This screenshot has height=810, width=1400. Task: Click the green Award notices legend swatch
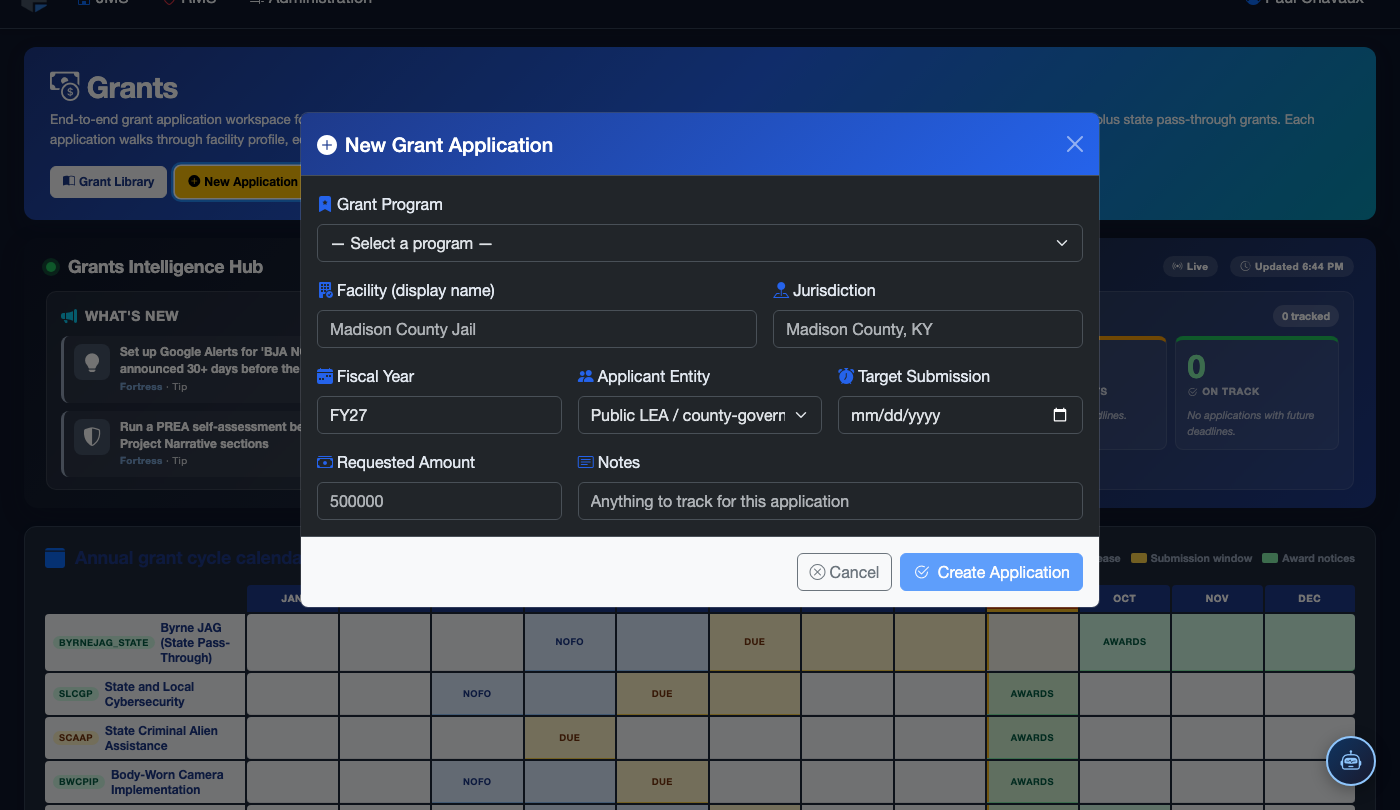(x=1270, y=558)
